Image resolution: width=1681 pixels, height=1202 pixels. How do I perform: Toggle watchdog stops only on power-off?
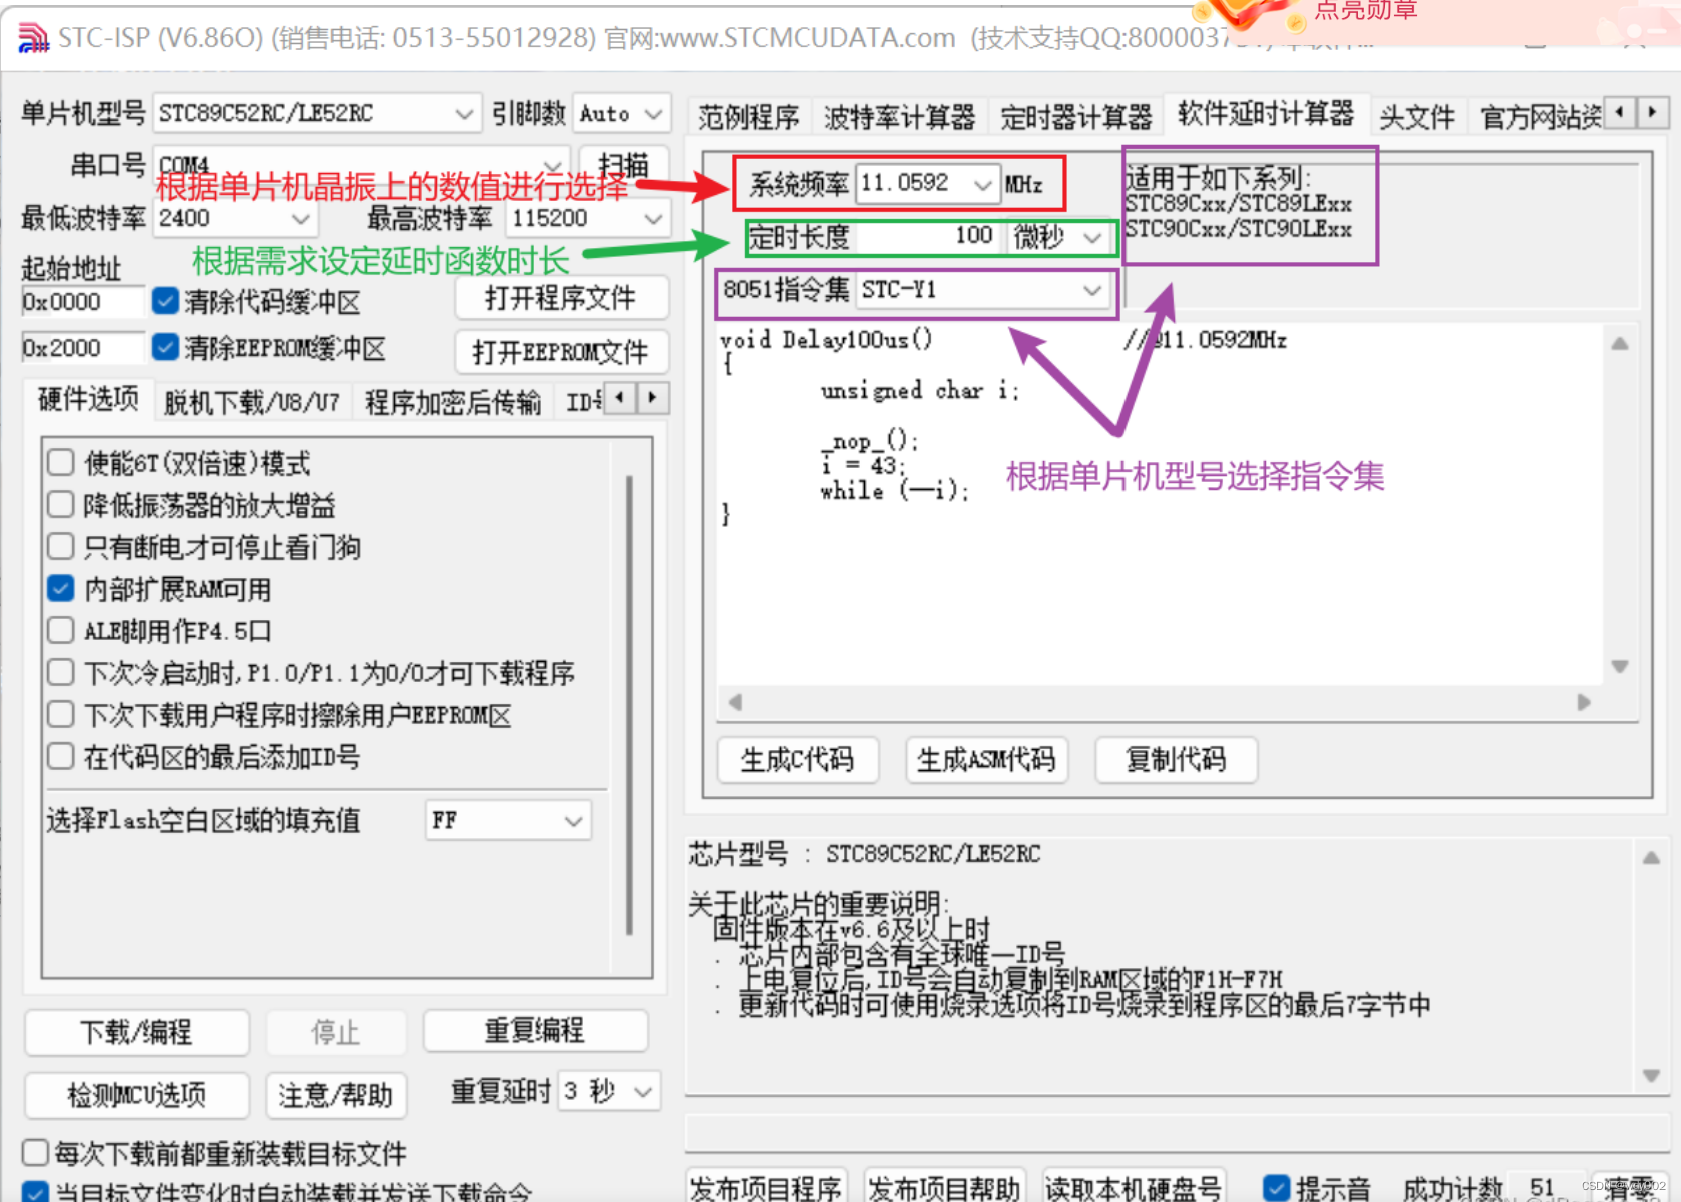tap(61, 547)
